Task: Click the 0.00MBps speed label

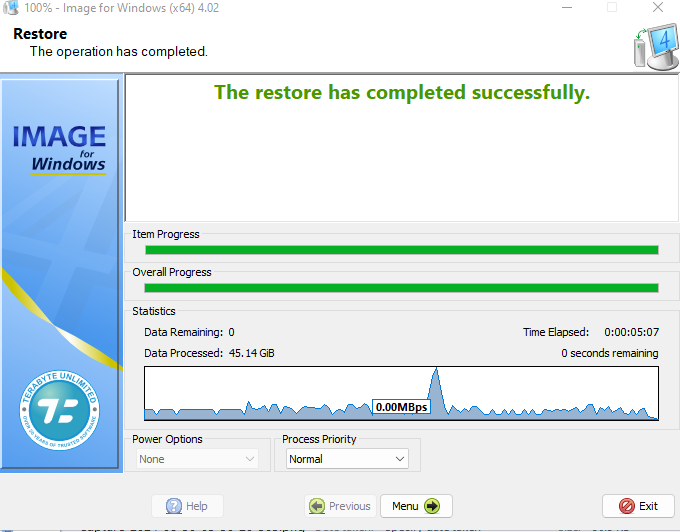Action: pyautogui.click(x=401, y=407)
